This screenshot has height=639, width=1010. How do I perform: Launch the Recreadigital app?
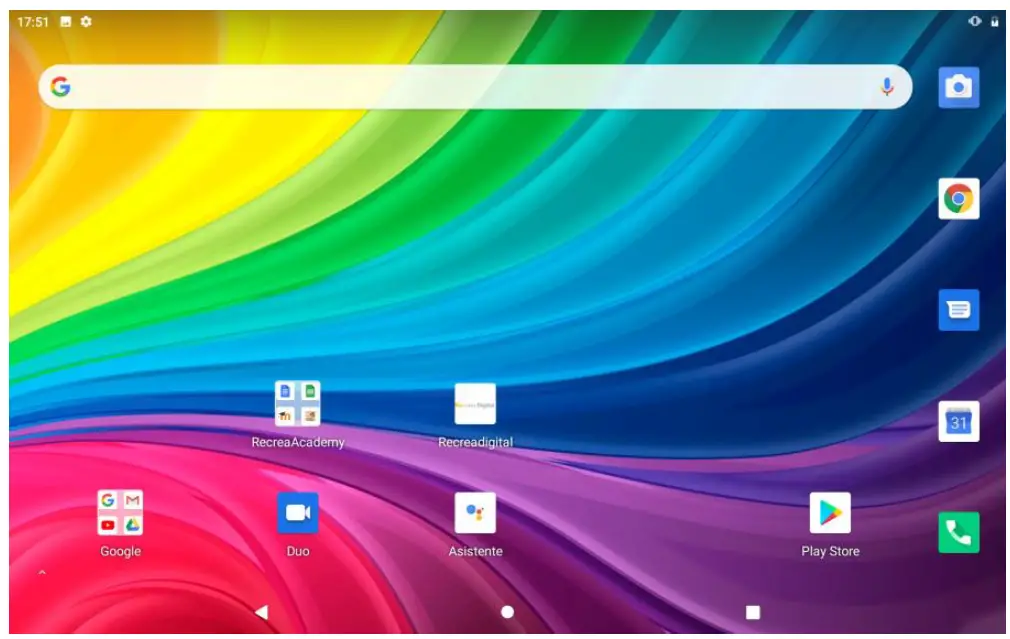[475, 403]
